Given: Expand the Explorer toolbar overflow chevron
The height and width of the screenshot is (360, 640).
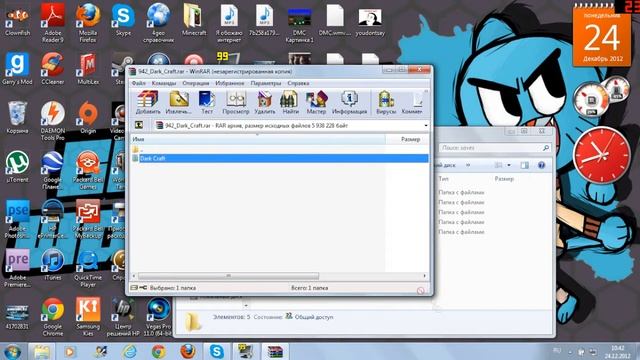Looking at the screenshot, I should (x=468, y=165).
